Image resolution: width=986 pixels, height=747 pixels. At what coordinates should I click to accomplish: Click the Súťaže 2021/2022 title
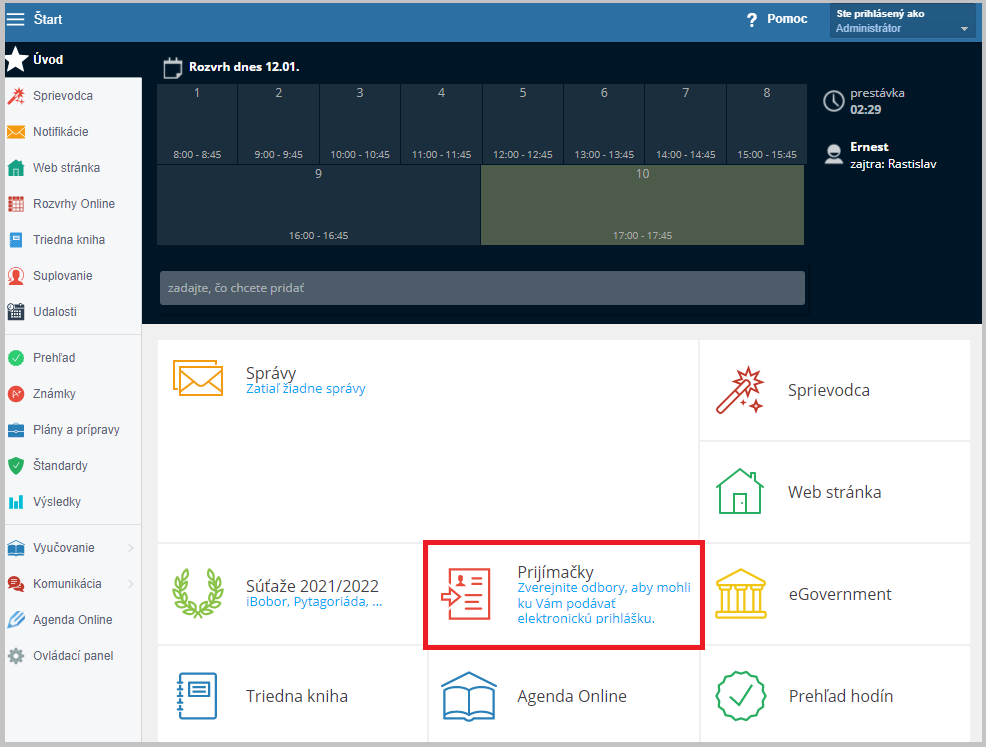(312, 586)
